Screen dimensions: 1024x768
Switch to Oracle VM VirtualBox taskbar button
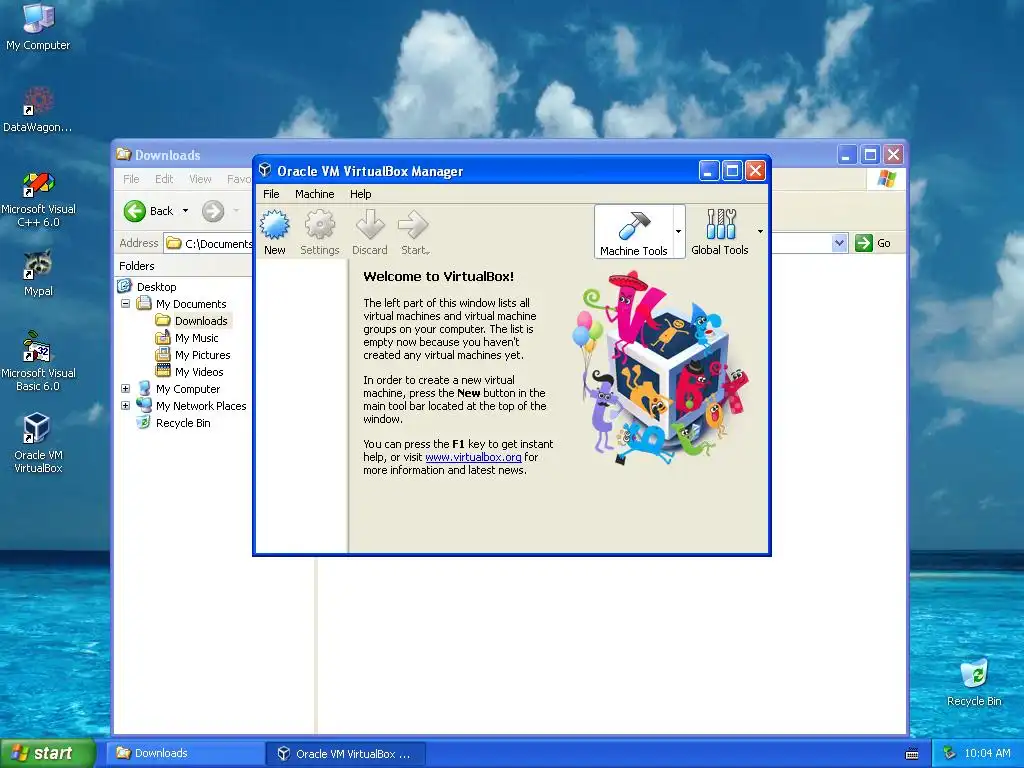346,754
